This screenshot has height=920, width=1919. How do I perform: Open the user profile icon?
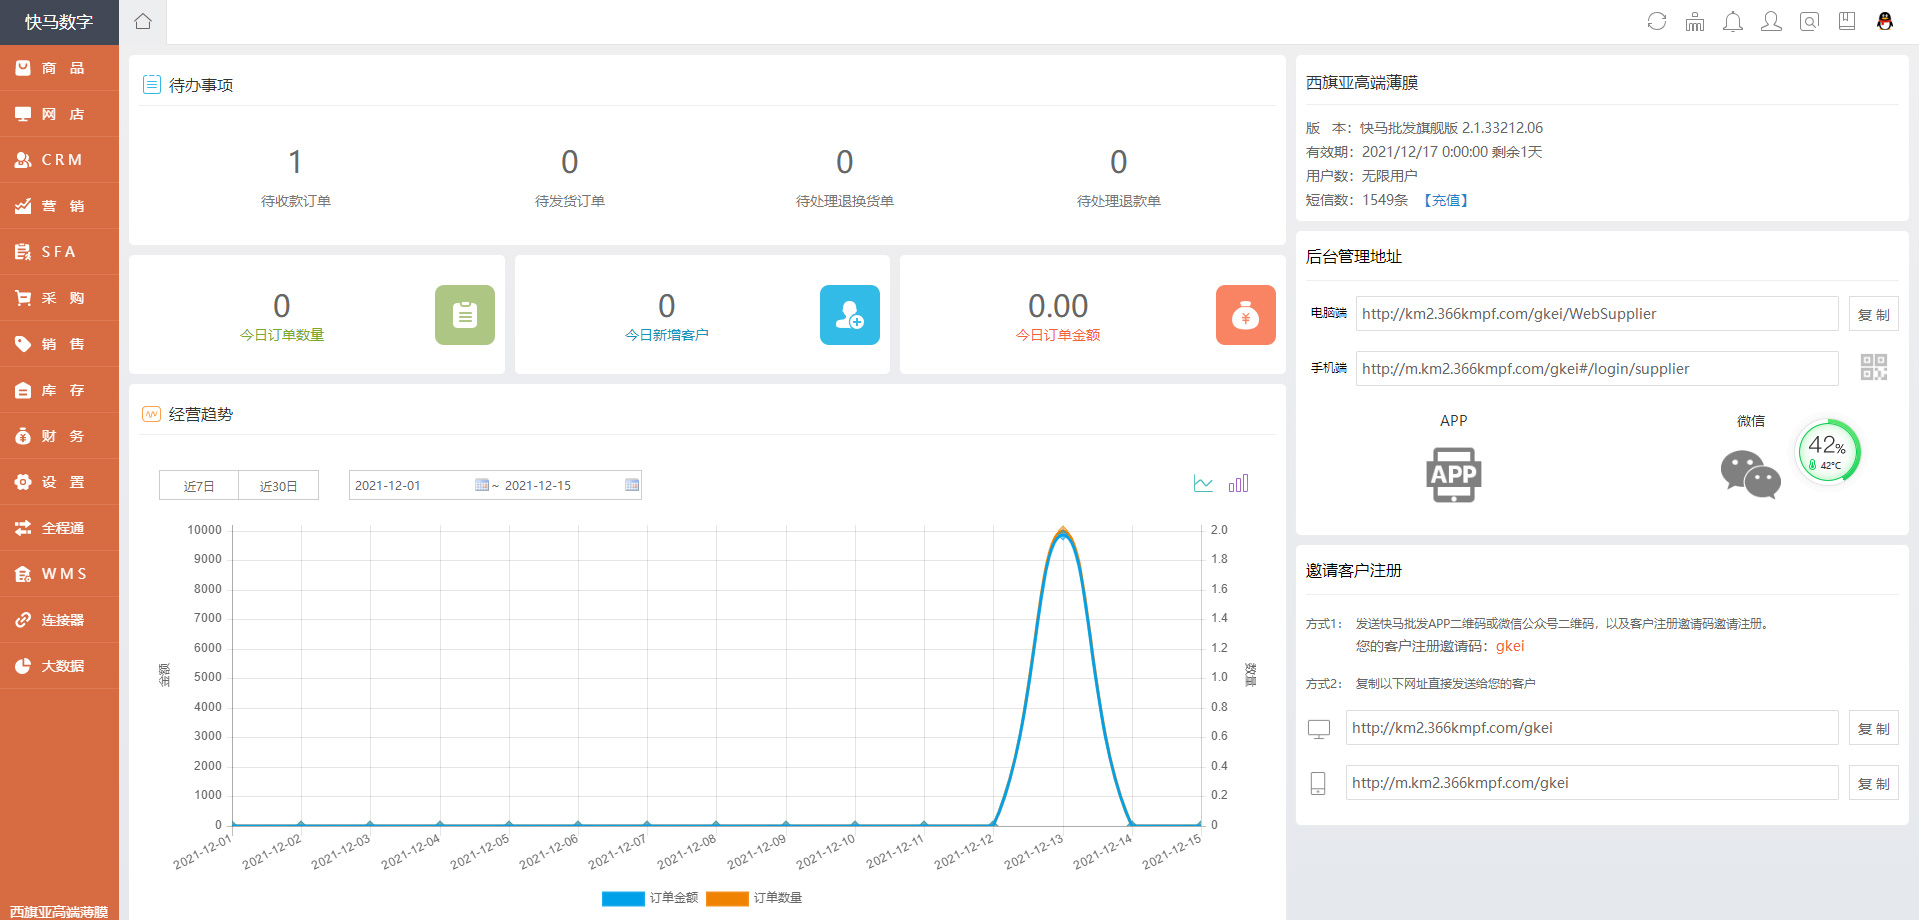point(1770,21)
